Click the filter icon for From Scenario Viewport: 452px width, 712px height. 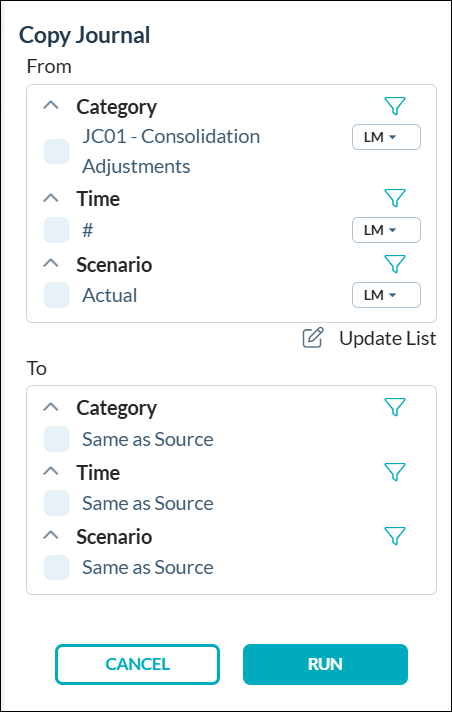point(395,264)
